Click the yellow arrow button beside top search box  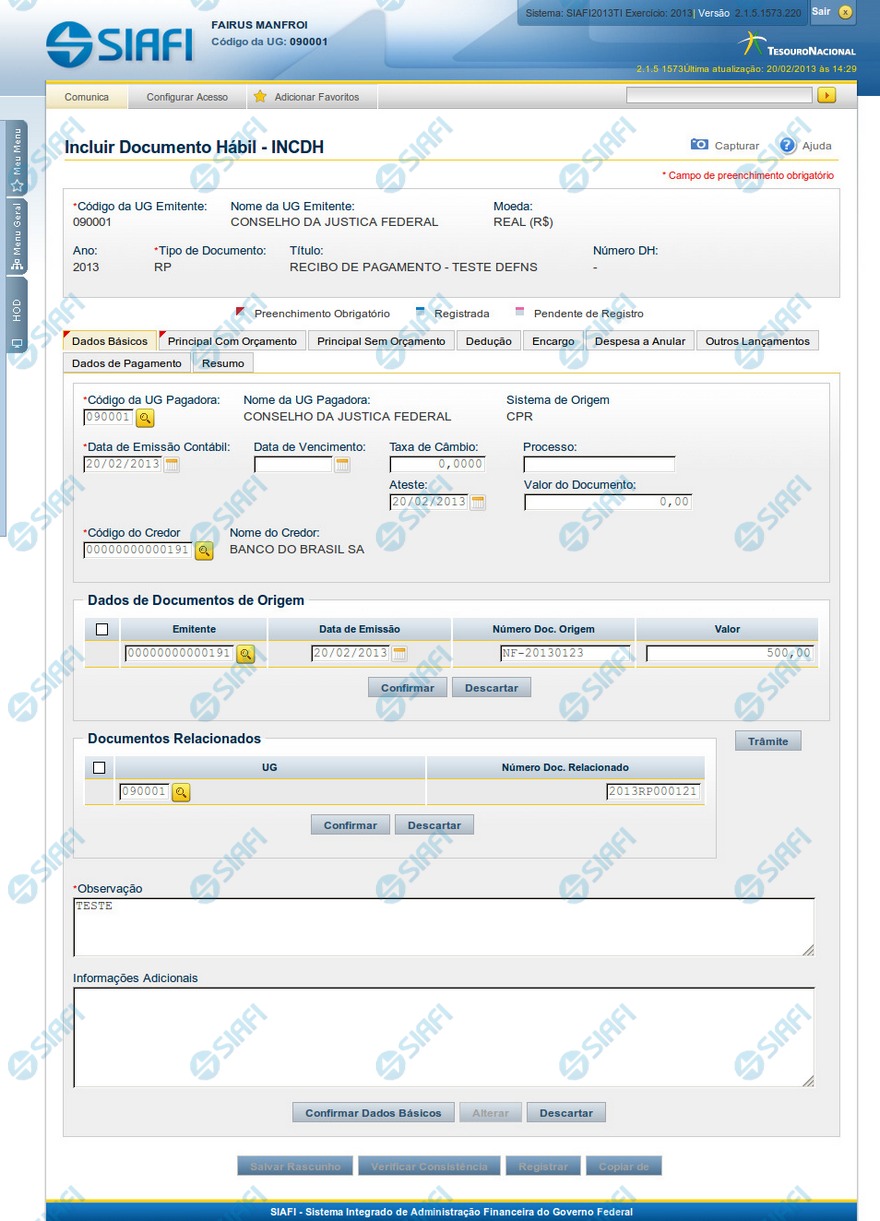[826, 96]
